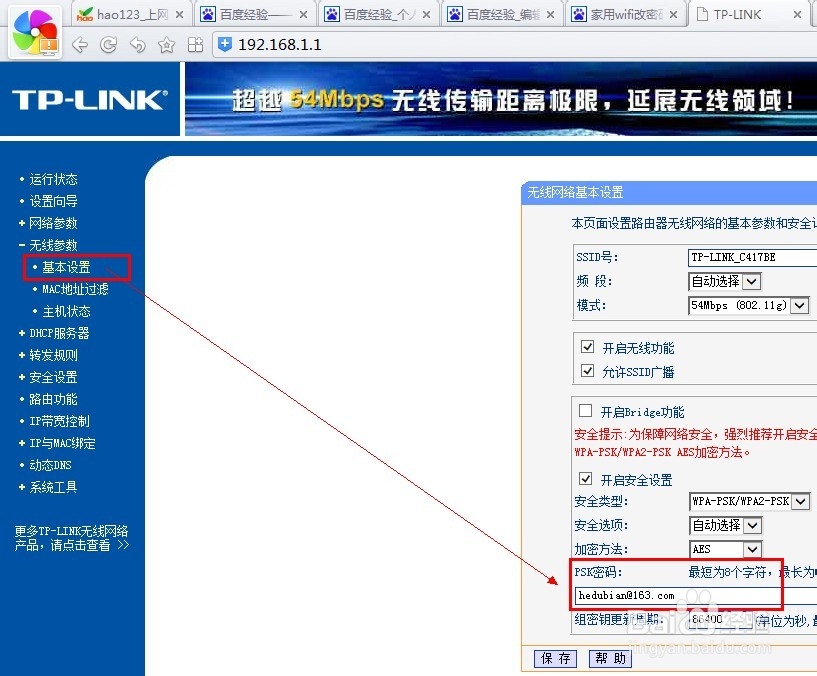Click the grid apps icon in toolbar

point(195,45)
